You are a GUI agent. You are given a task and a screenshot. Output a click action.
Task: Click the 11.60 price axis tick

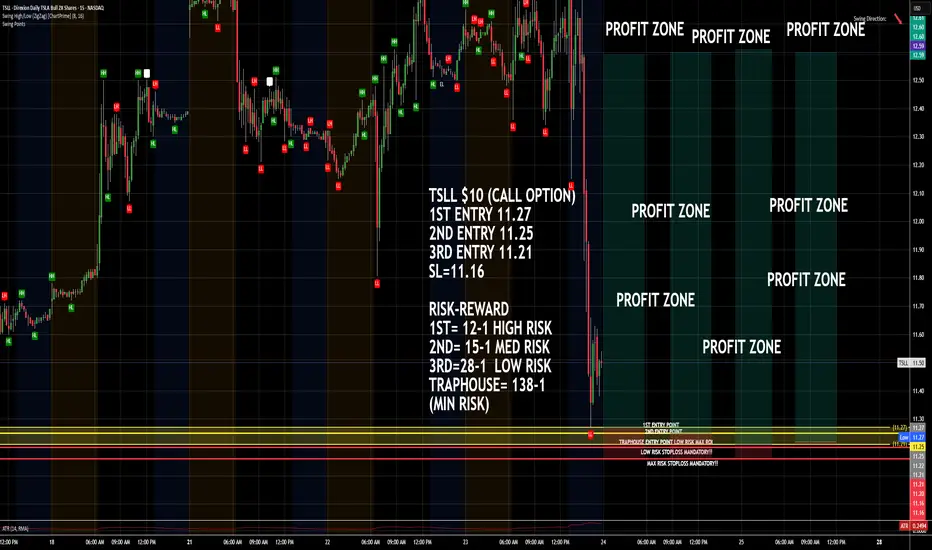(918, 335)
